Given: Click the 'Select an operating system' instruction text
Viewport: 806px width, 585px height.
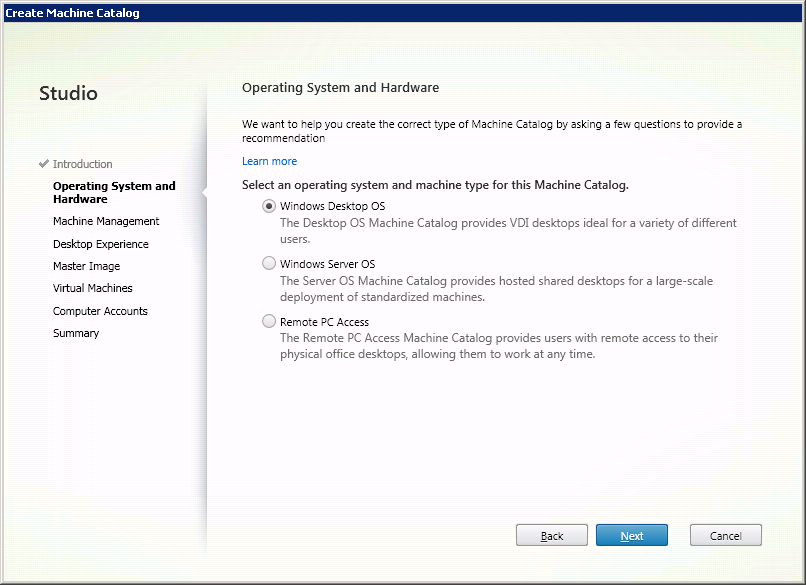Looking at the screenshot, I should [435, 185].
